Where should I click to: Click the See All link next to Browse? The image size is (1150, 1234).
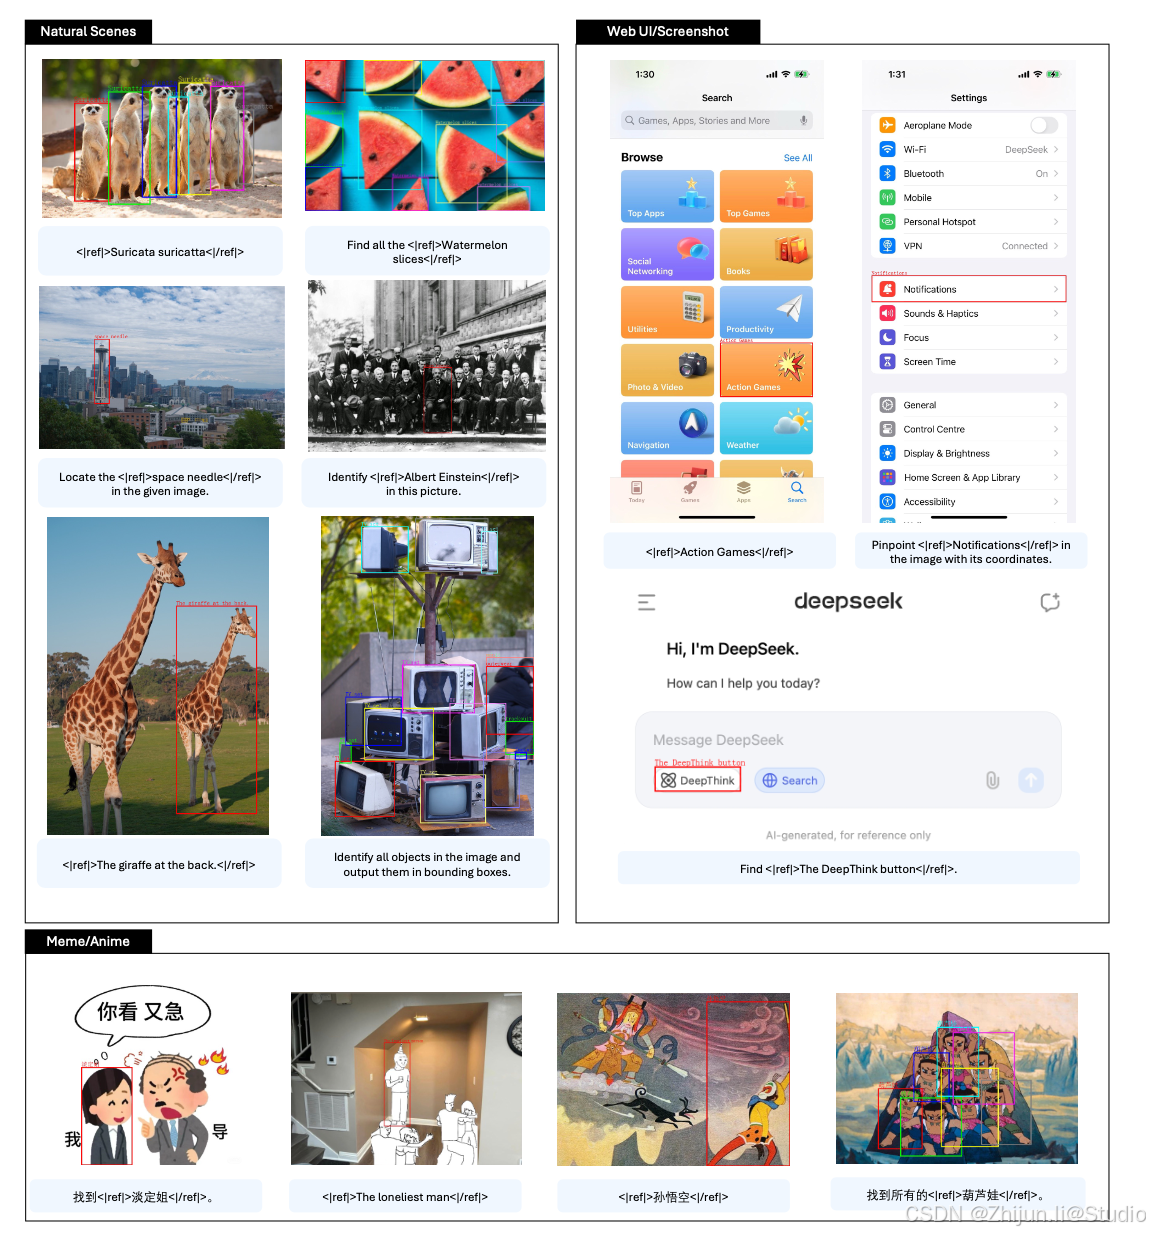798,158
